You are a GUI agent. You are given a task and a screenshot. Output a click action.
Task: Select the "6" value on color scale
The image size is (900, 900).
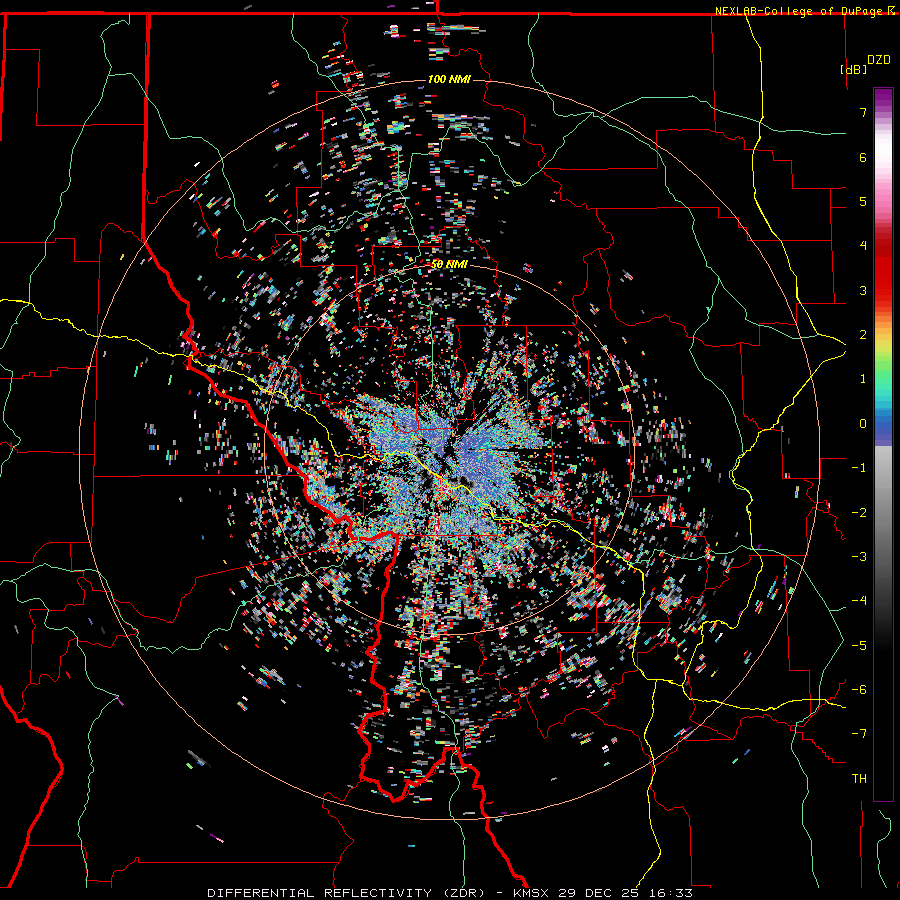point(863,157)
